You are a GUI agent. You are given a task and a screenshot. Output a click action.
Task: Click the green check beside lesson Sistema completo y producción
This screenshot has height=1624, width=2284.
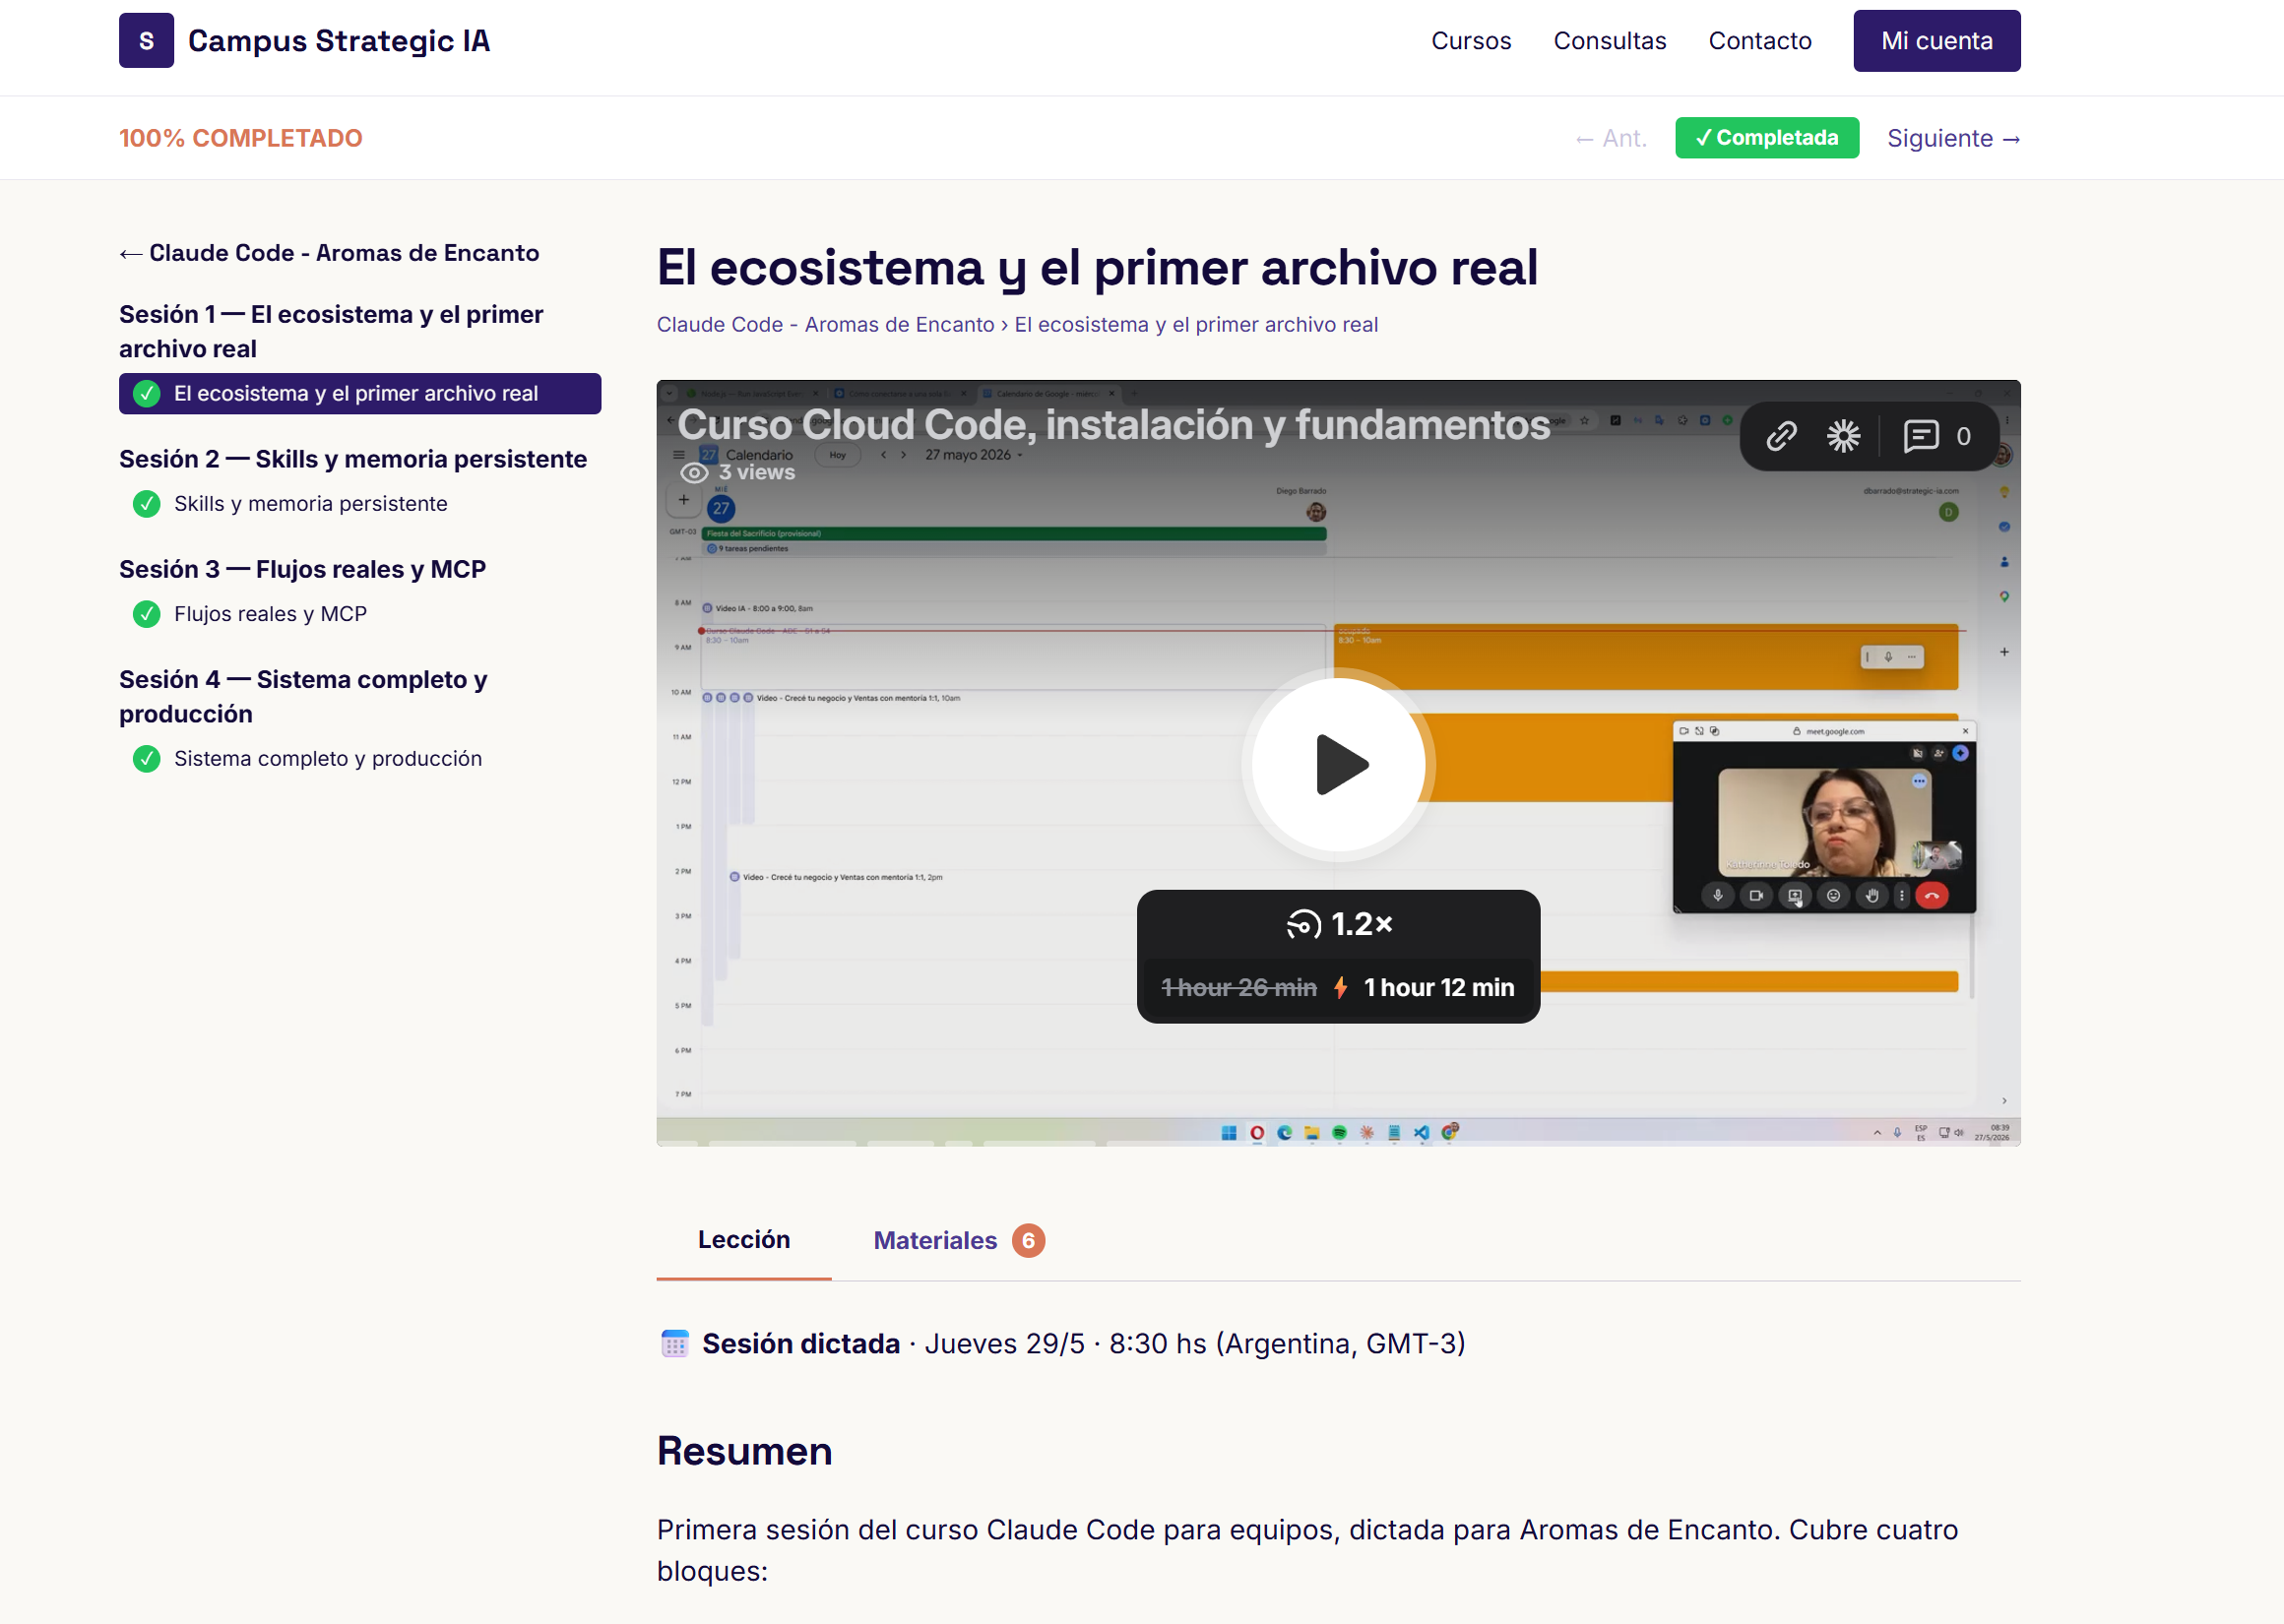point(147,759)
